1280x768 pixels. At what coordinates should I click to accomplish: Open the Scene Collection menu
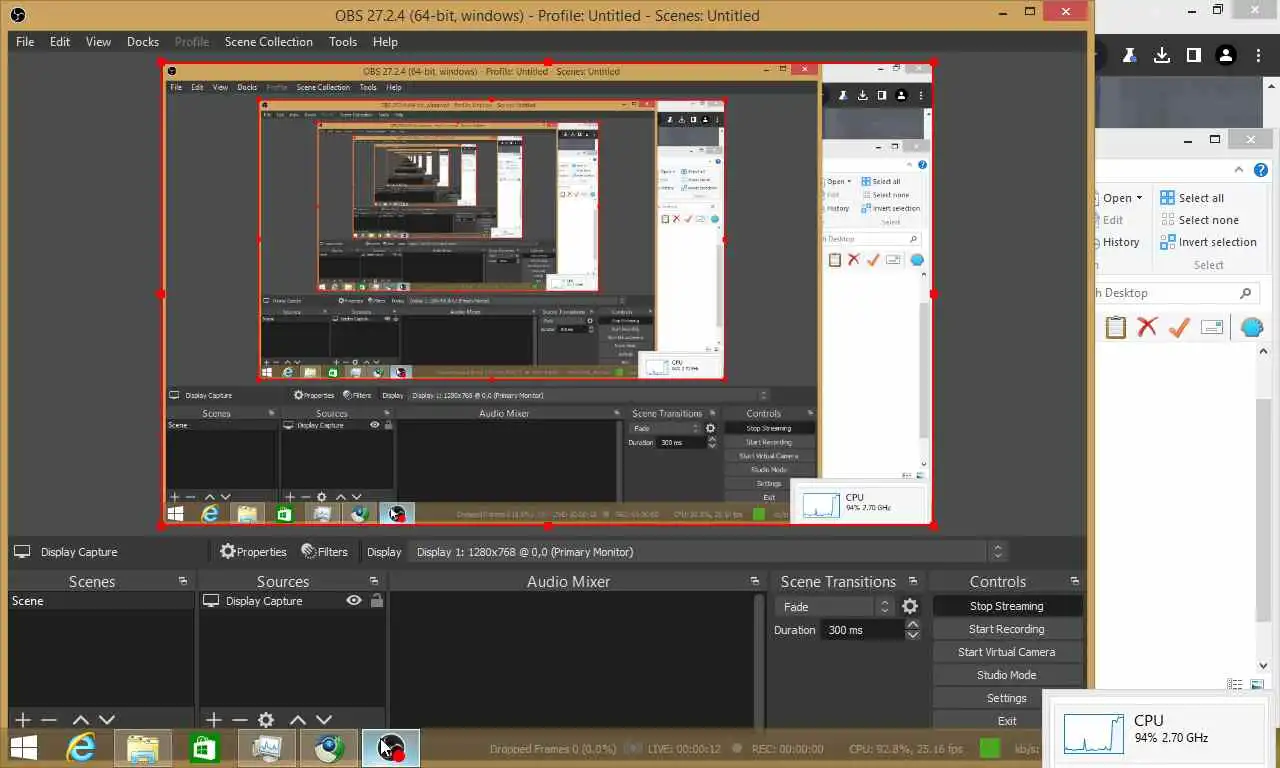pos(269,42)
